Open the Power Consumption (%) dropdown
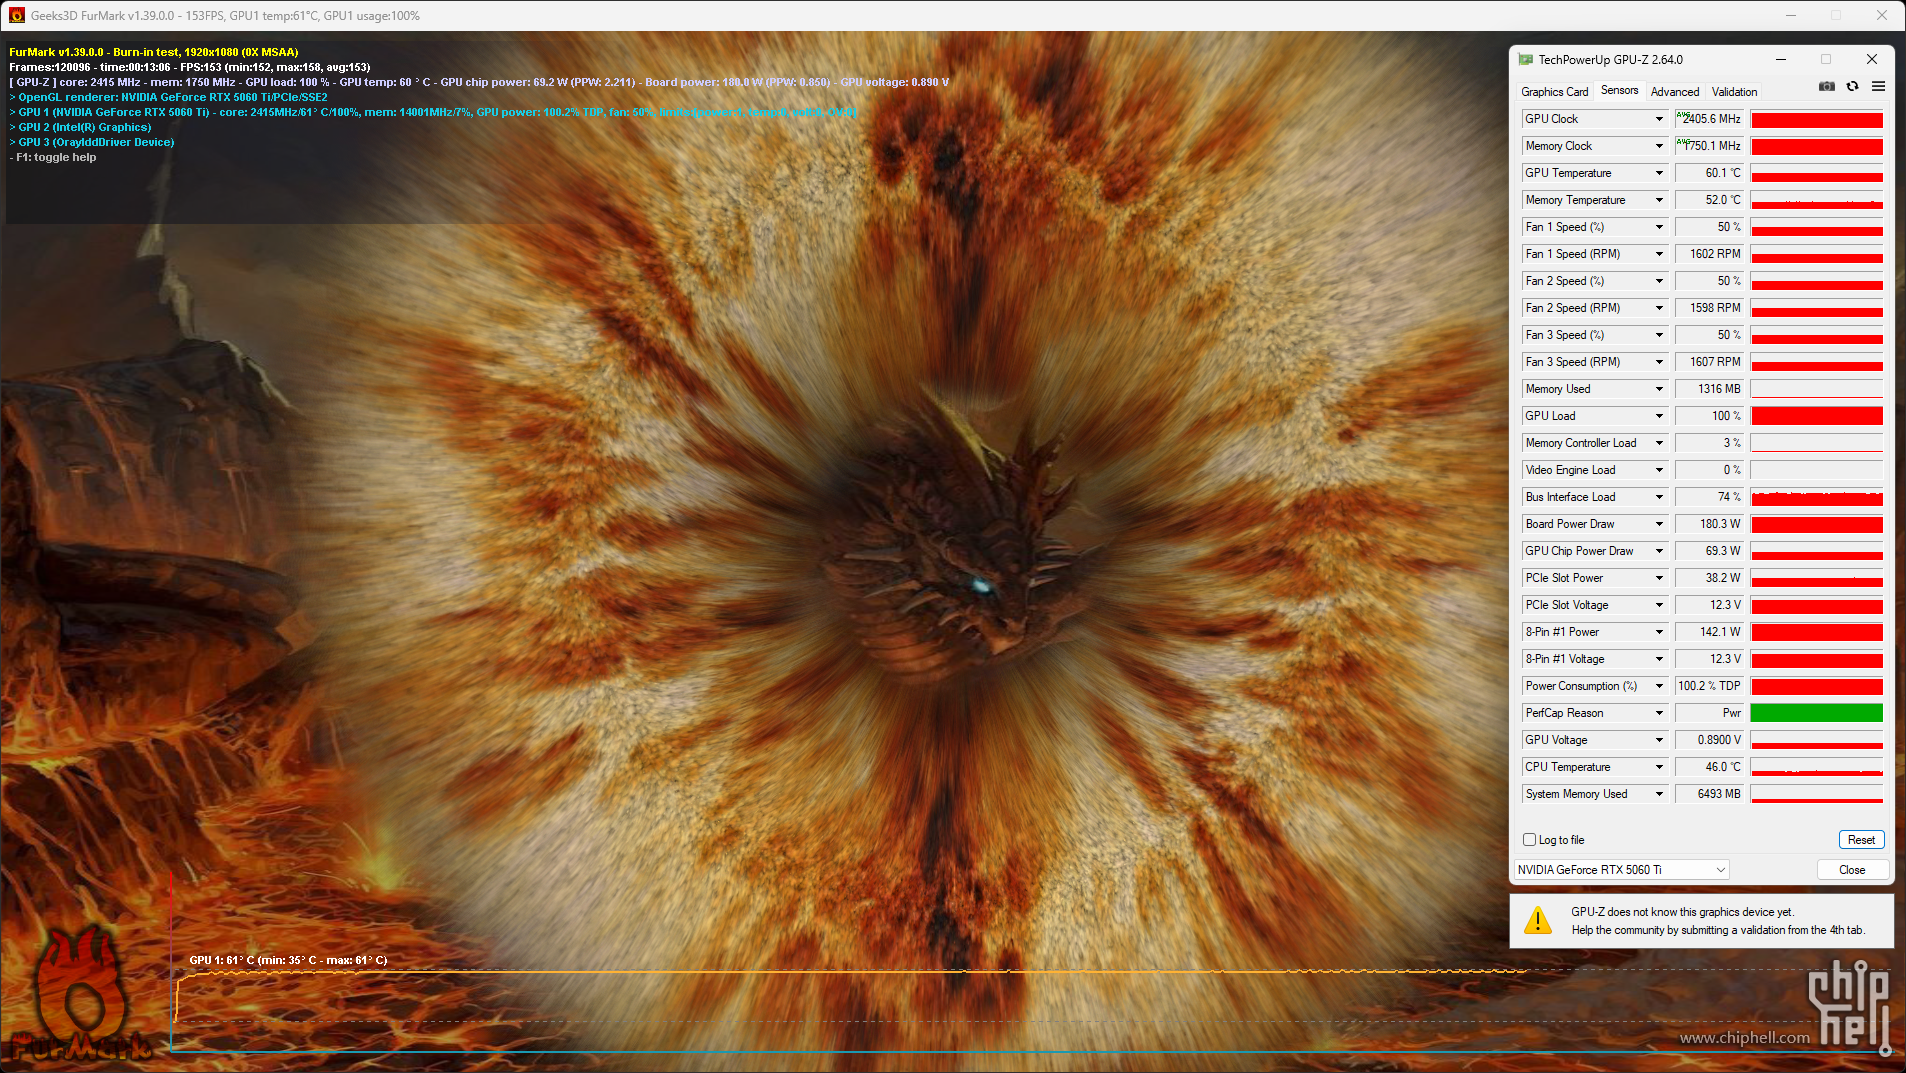Viewport: 1906px width, 1073px height. coord(1659,686)
